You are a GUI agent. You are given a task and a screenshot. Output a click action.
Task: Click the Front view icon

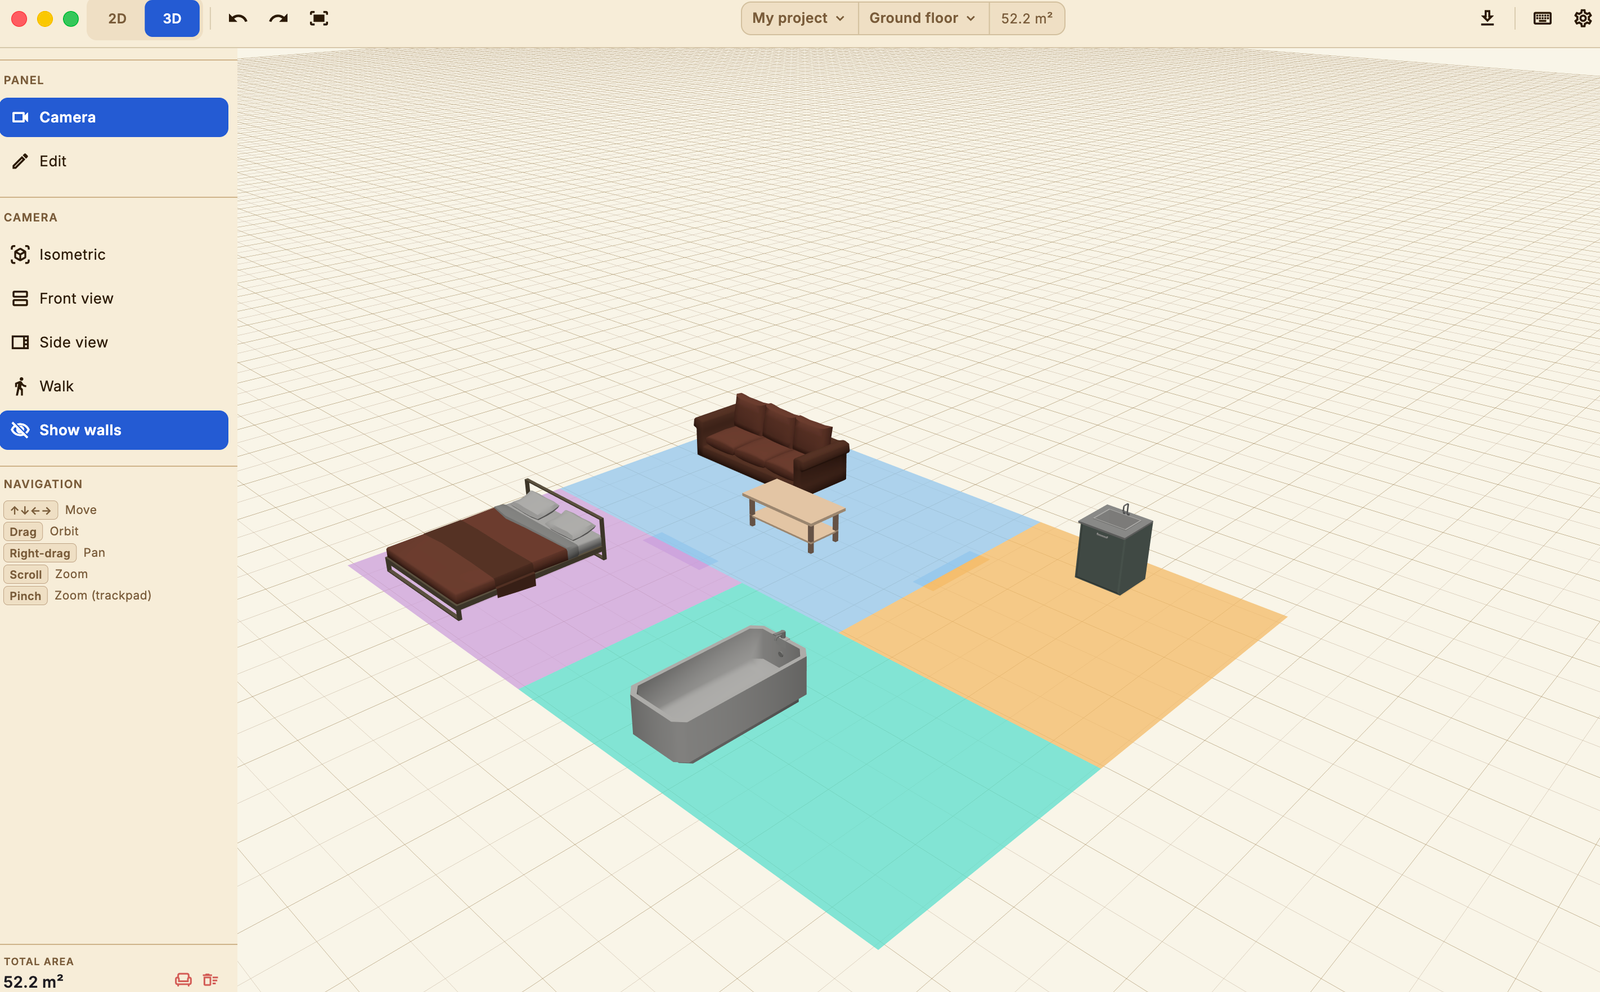tap(20, 298)
